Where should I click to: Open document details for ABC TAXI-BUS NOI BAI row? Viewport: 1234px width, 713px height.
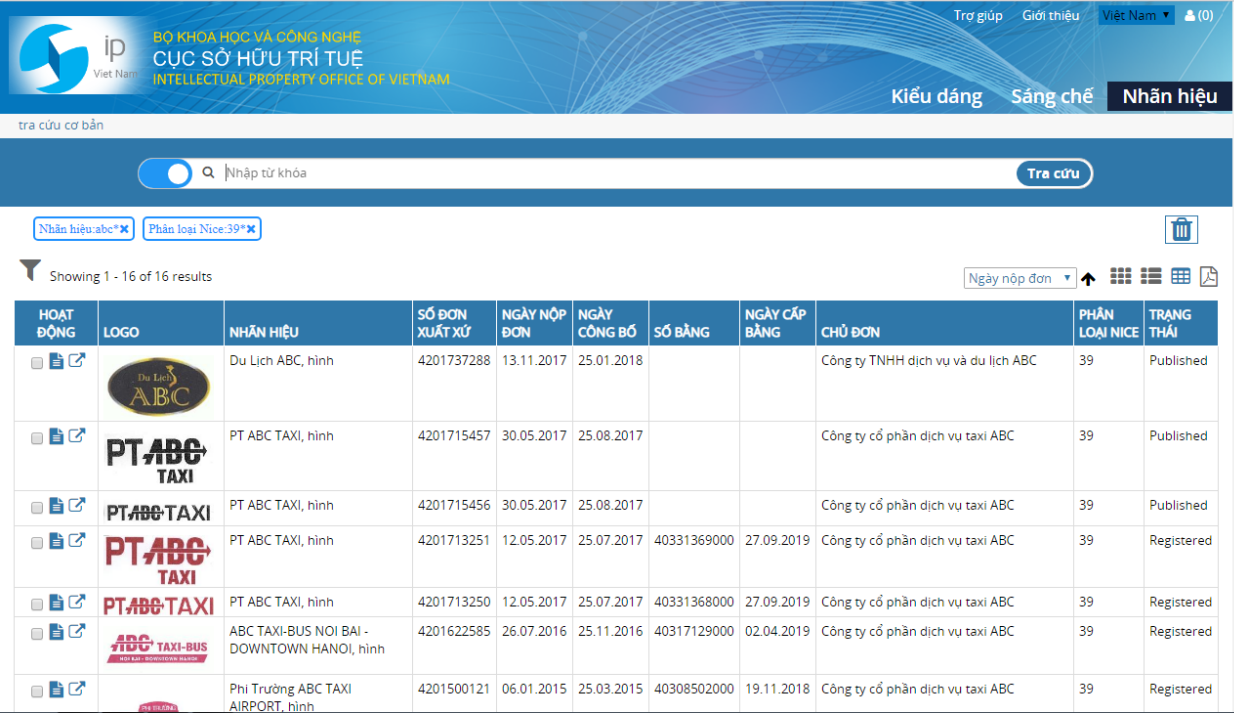point(57,632)
